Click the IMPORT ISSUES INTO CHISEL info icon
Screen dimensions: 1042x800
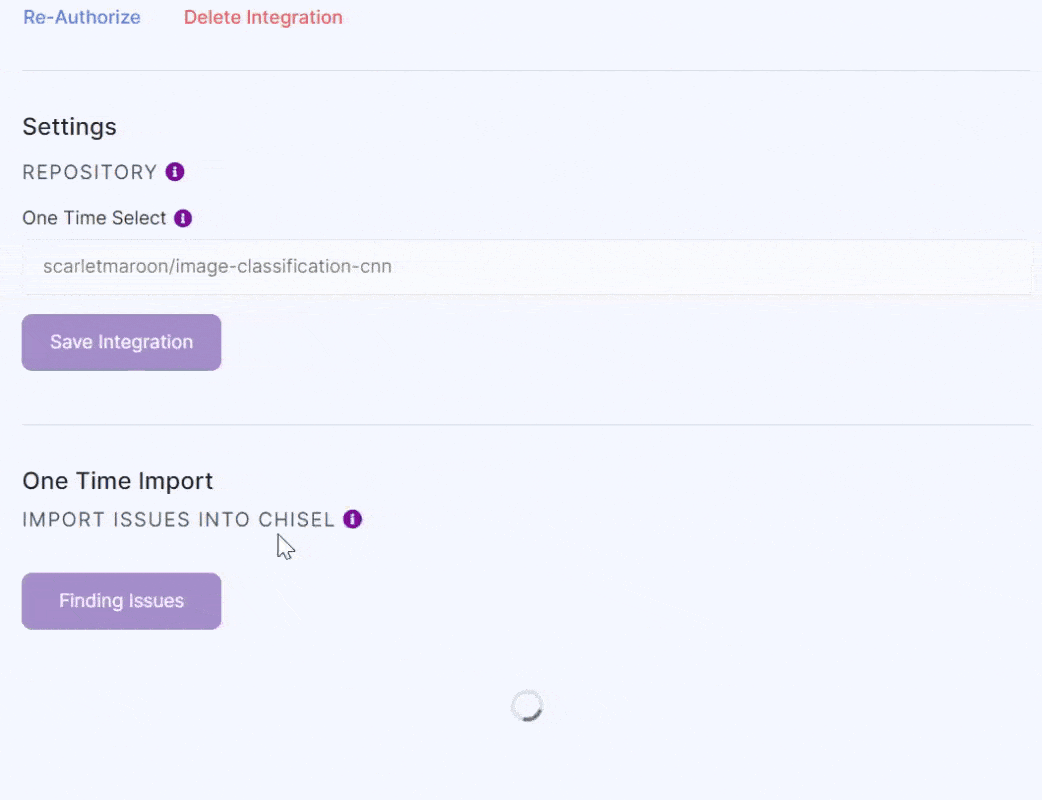coord(351,519)
